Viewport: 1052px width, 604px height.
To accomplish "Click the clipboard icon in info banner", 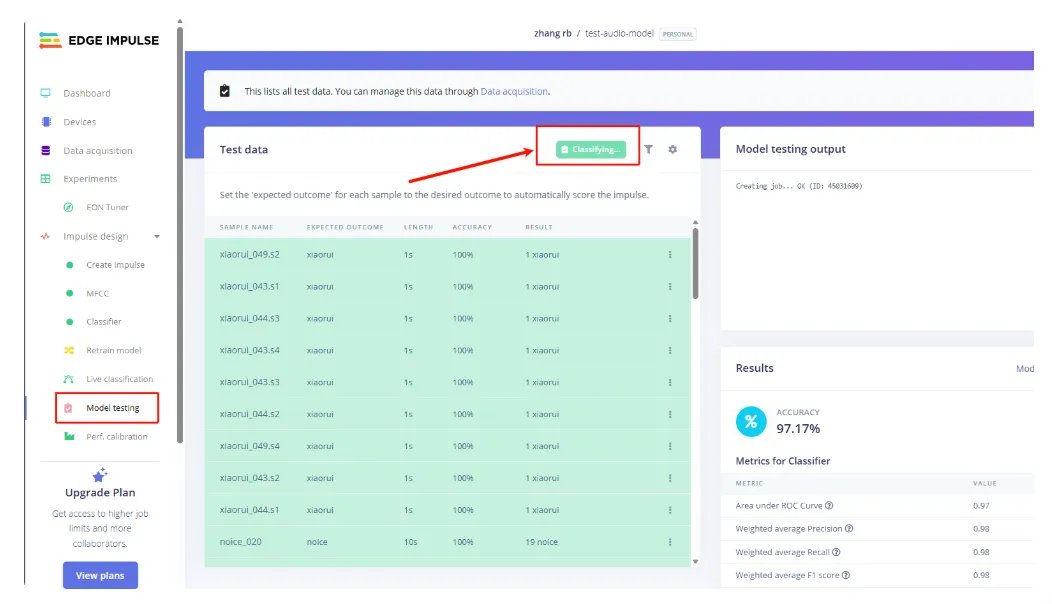I will 225,91.
